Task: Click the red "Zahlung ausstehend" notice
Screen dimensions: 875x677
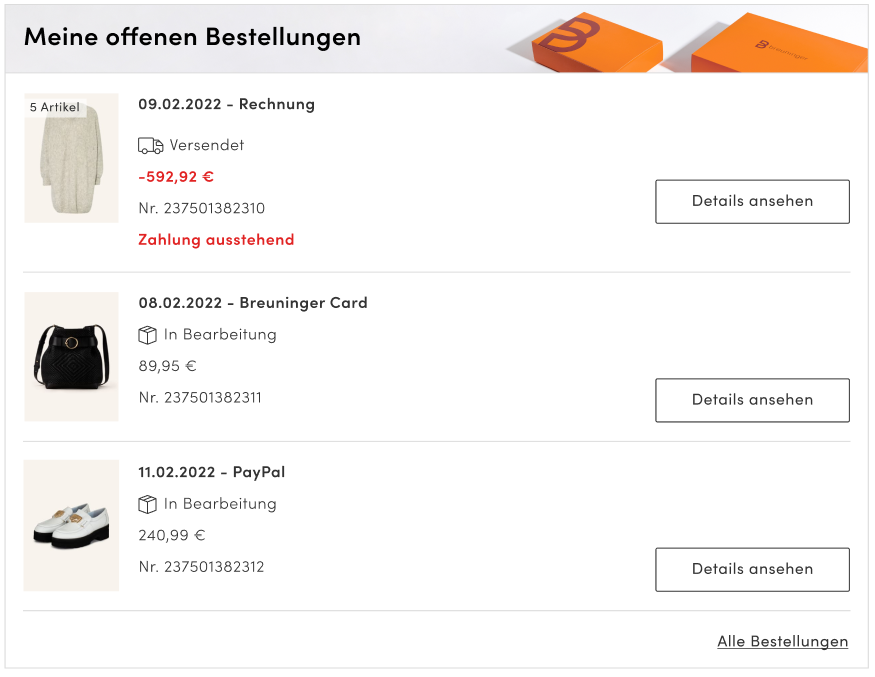Action: pos(216,240)
